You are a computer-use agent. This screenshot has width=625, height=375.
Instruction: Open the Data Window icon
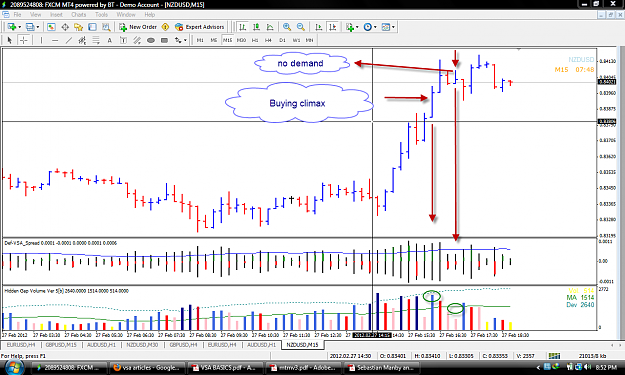point(65,27)
